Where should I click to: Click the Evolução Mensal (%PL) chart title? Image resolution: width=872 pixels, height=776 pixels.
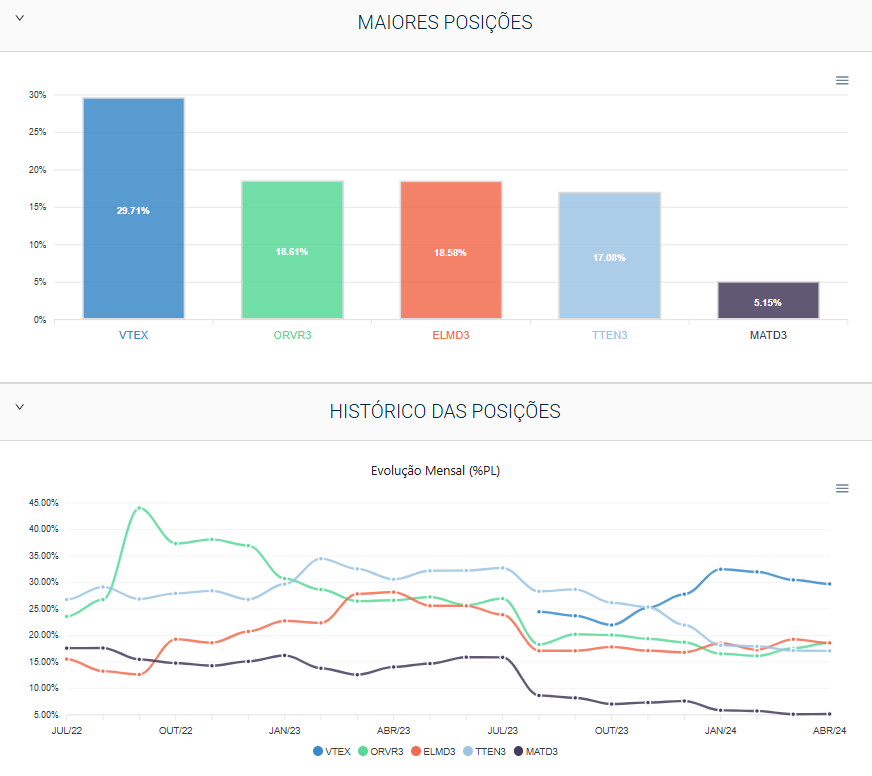click(x=435, y=471)
